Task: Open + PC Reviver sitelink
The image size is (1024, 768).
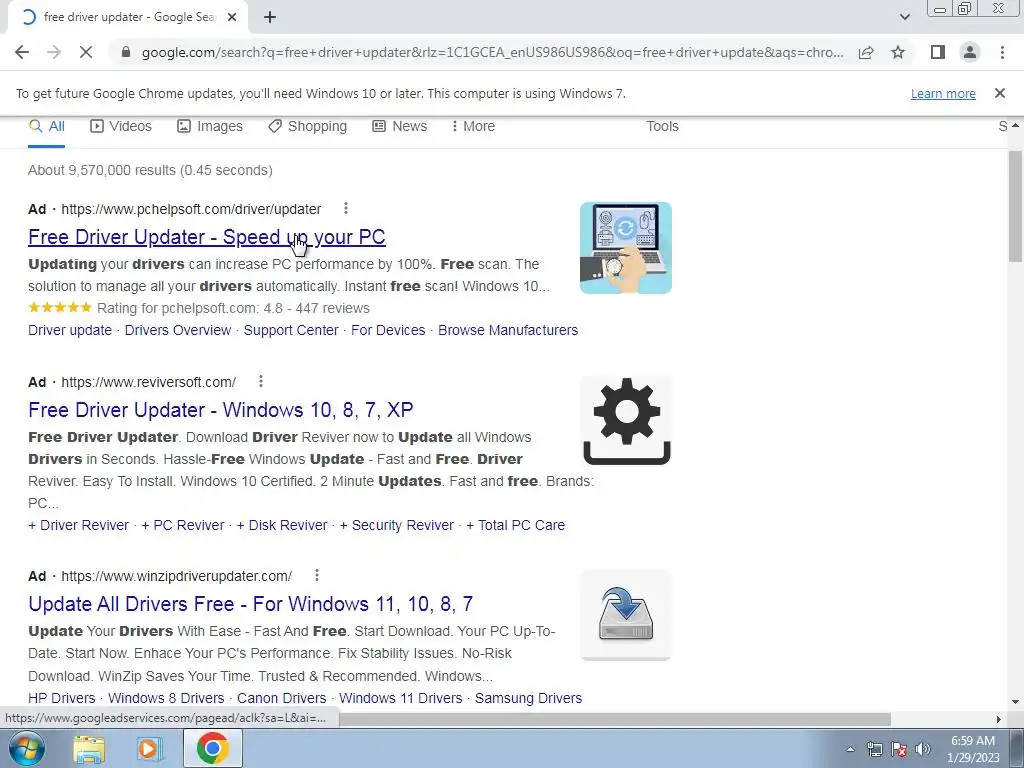Action: 183,525
